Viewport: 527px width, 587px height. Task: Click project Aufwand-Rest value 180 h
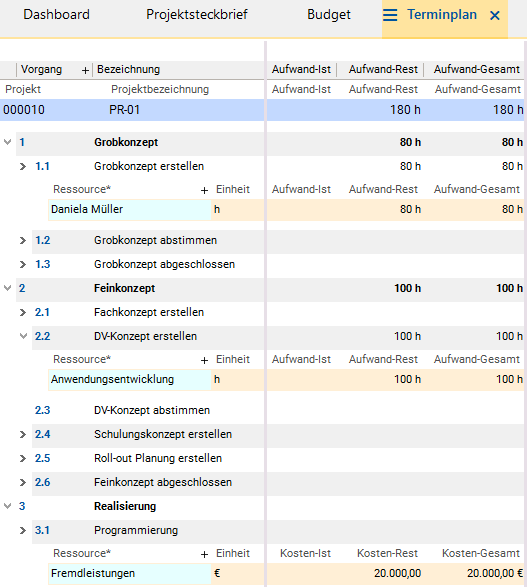(x=405, y=110)
